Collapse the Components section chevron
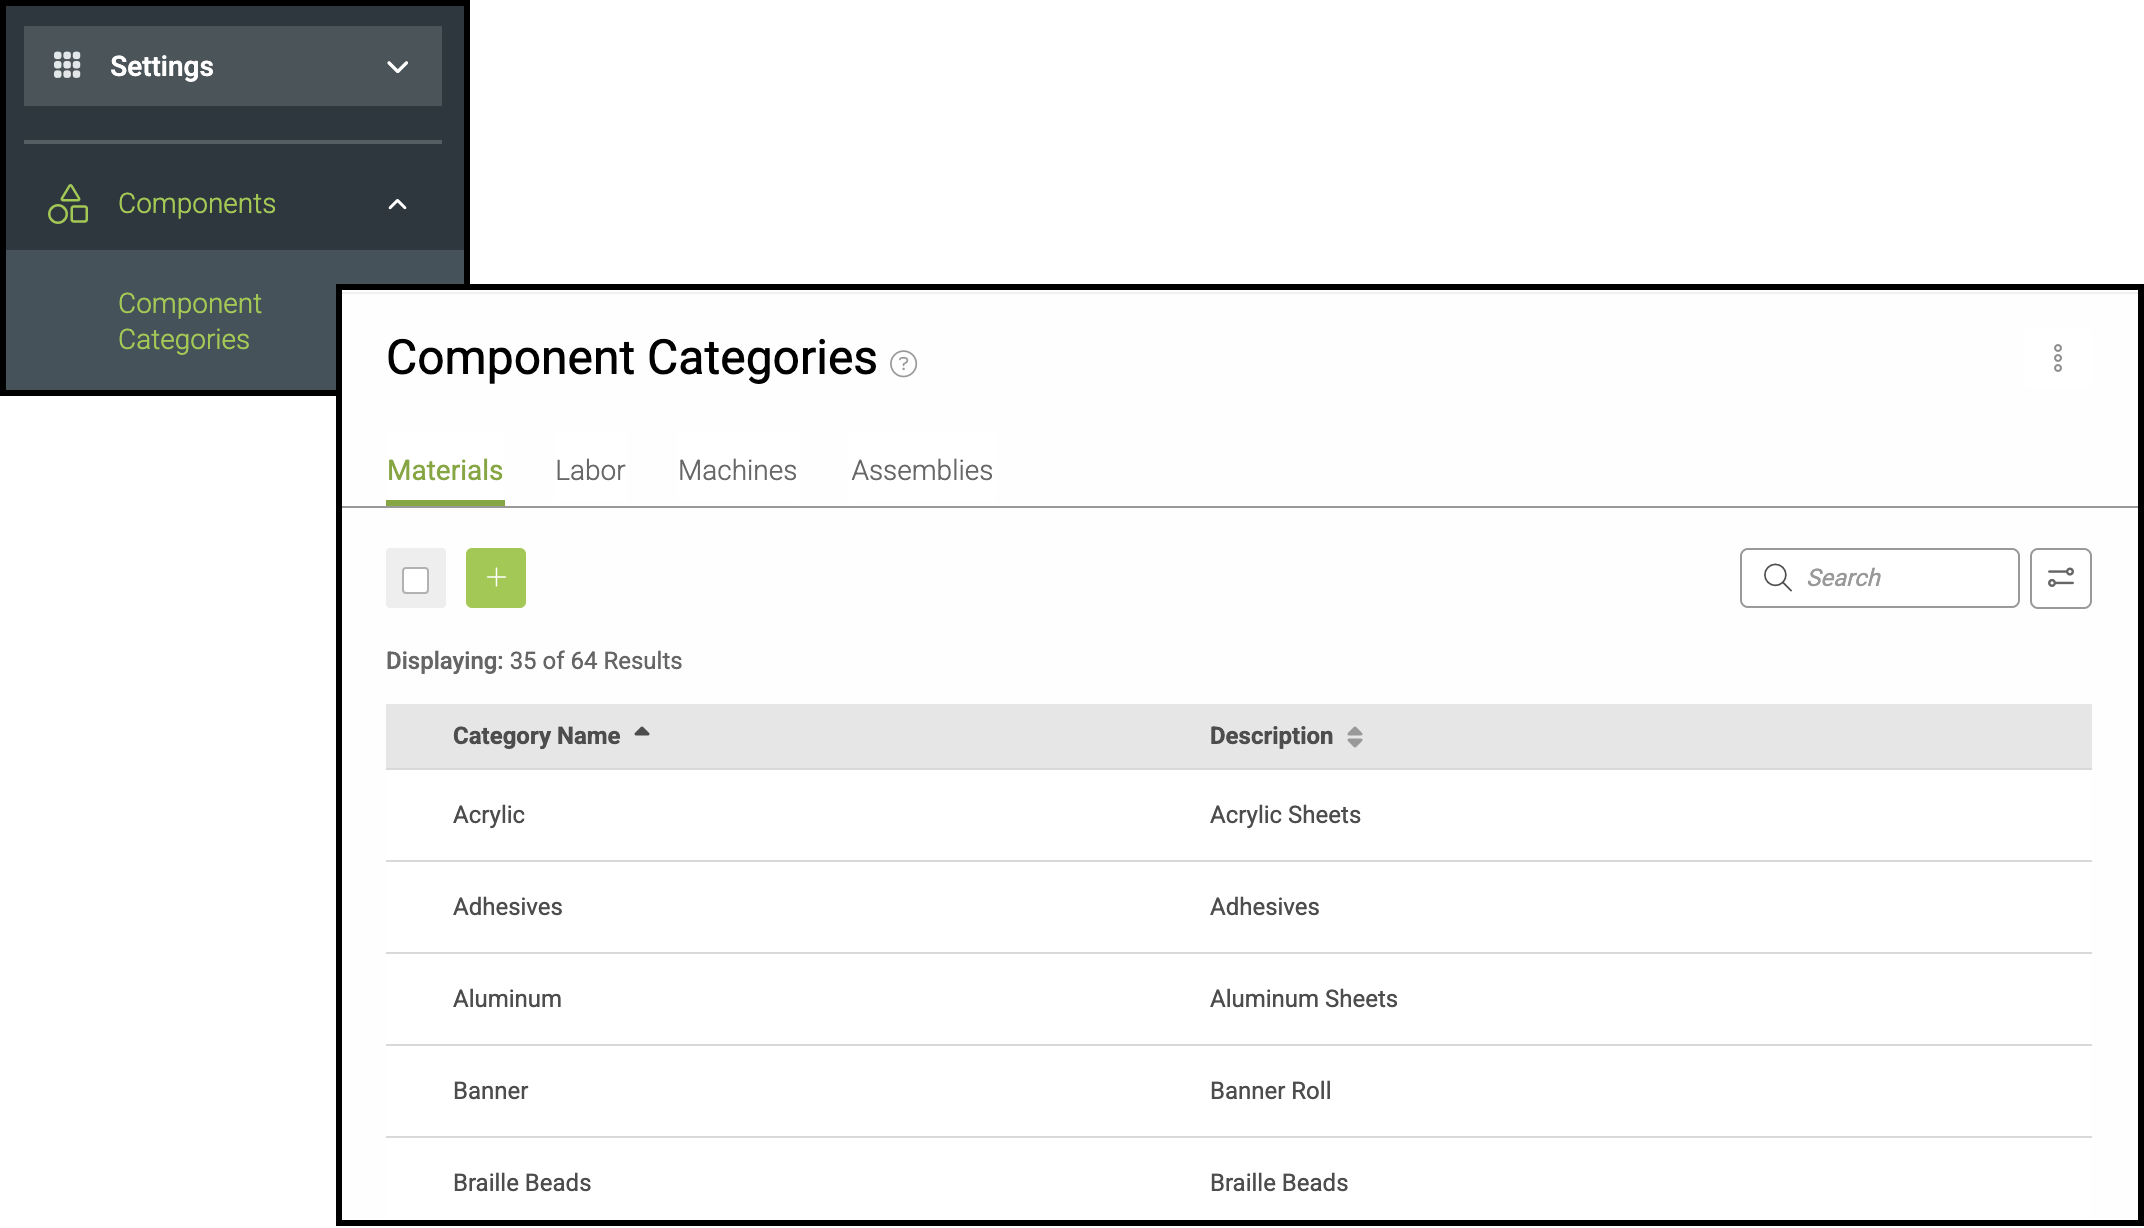Image resolution: width=2144 pixels, height=1228 pixels. click(x=397, y=204)
